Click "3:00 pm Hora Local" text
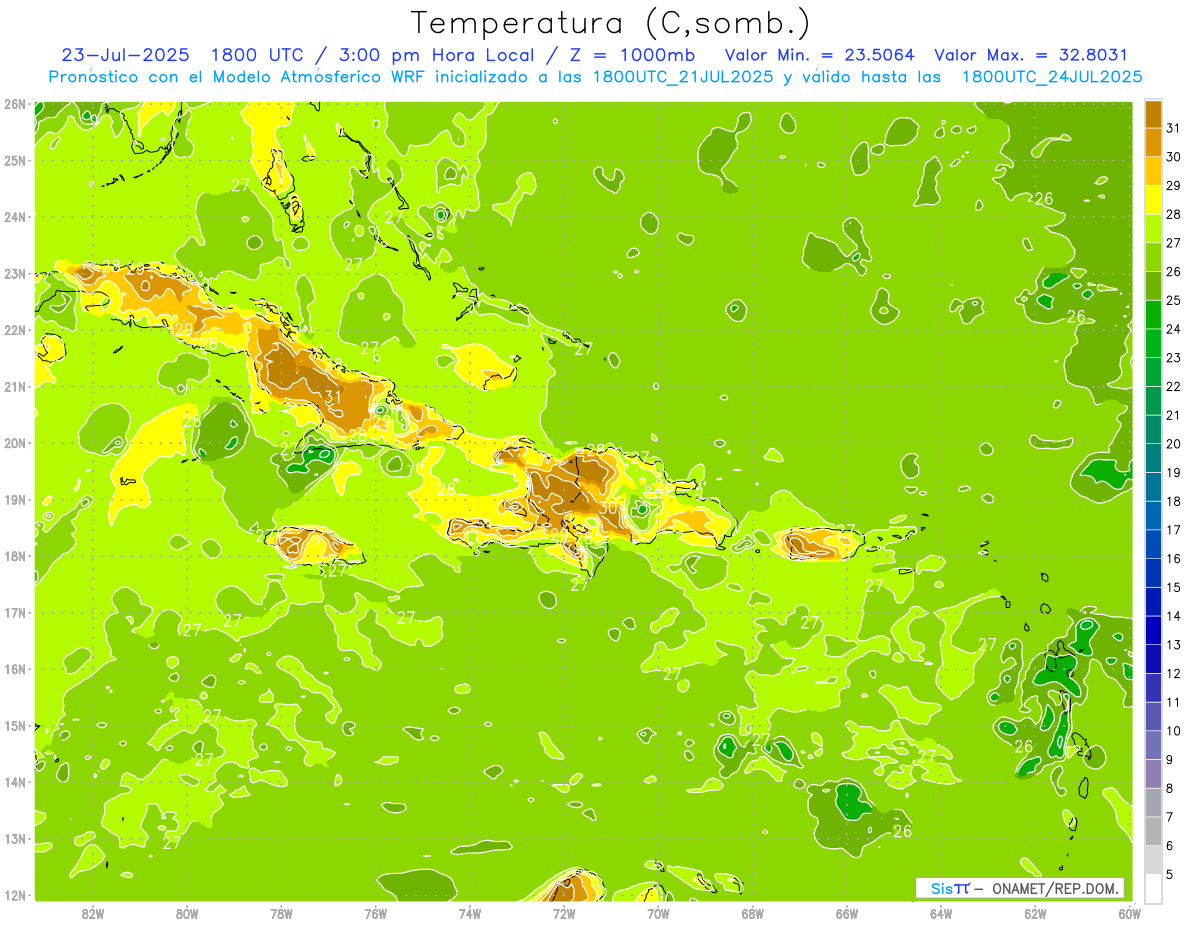Viewport: 1200px width, 927px height. click(435, 55)
